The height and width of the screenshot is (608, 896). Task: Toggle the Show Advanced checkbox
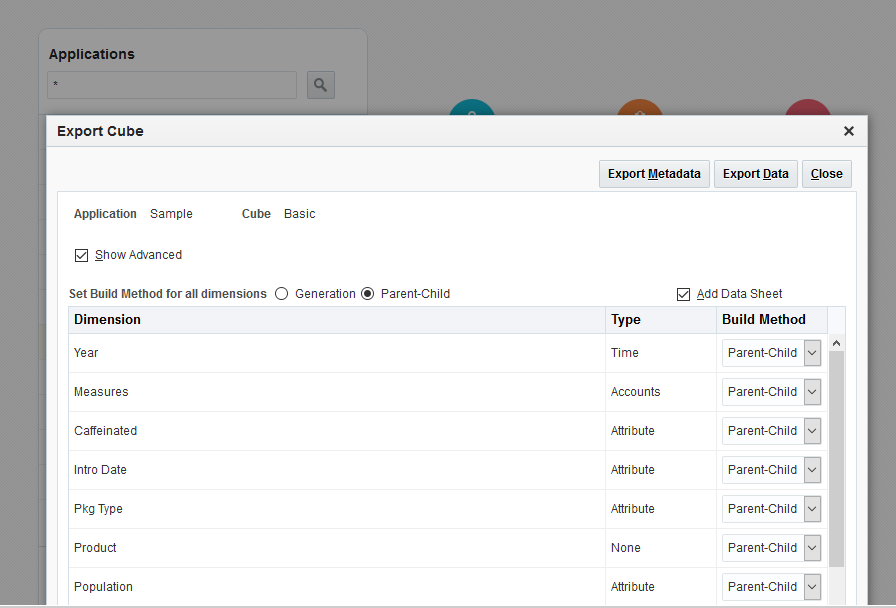tap(81, 255)
